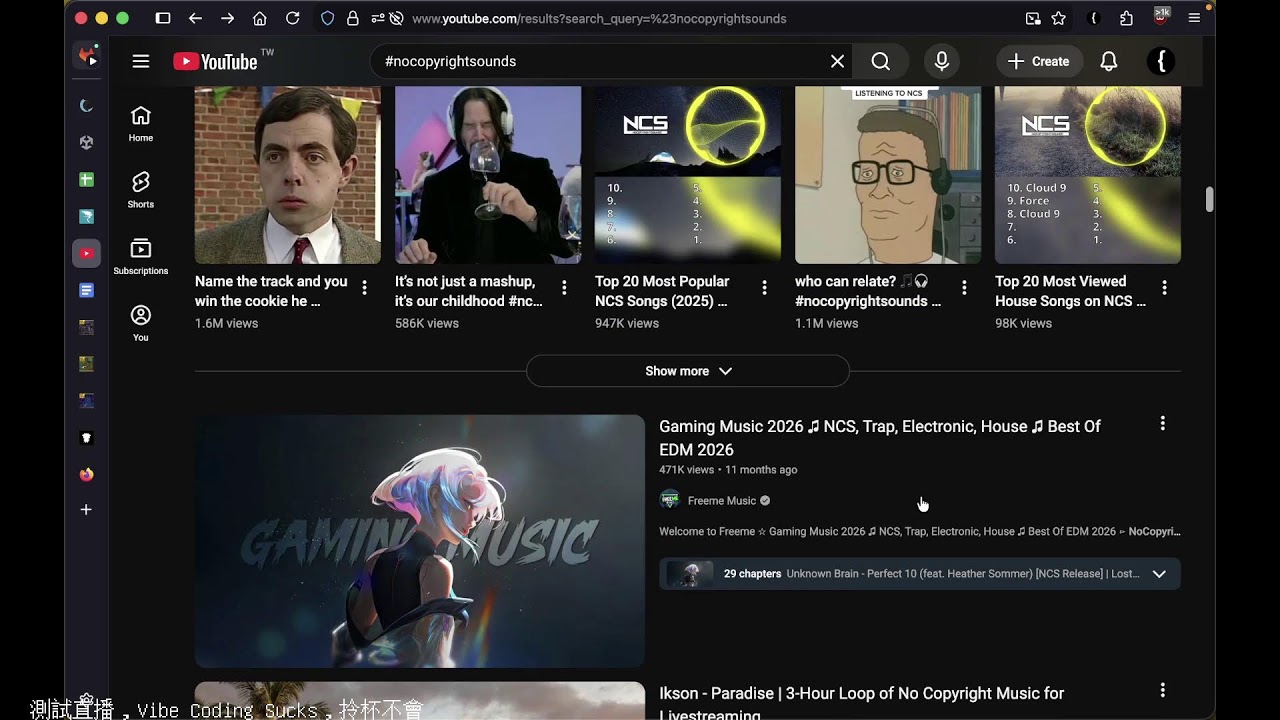Open the "Gaming Music 2026" video title
1280x720 pixels.
click(x=880, y=438)
